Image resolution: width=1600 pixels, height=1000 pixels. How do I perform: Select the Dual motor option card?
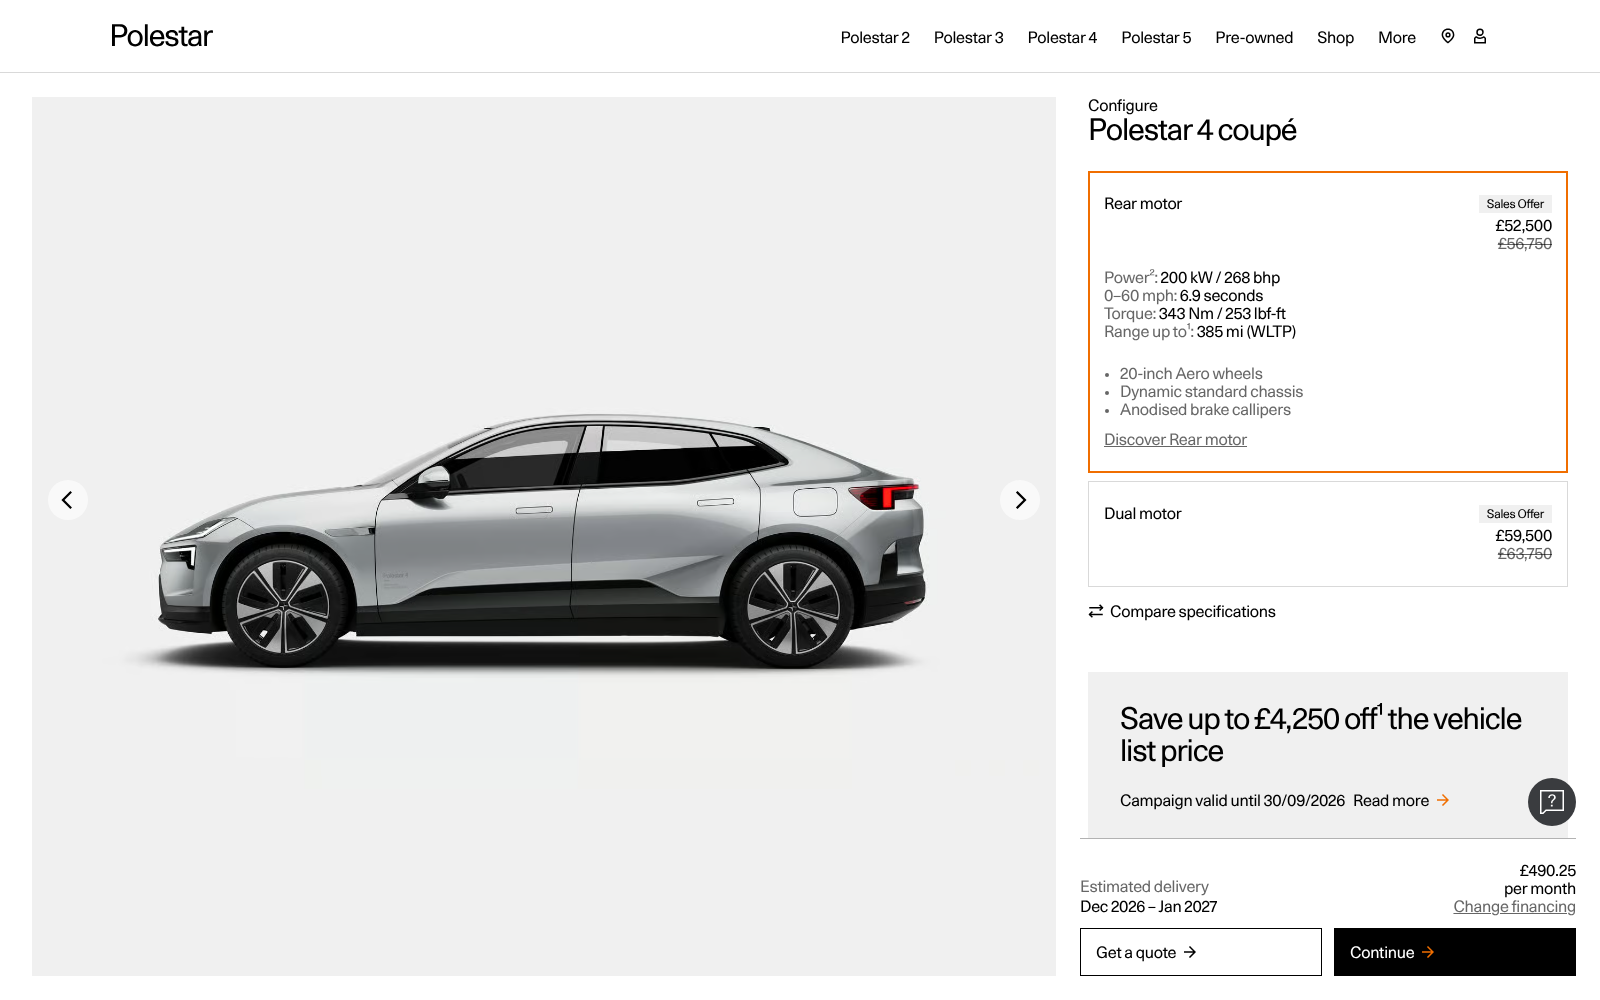pyautogui.click(x=1328, y=534)
